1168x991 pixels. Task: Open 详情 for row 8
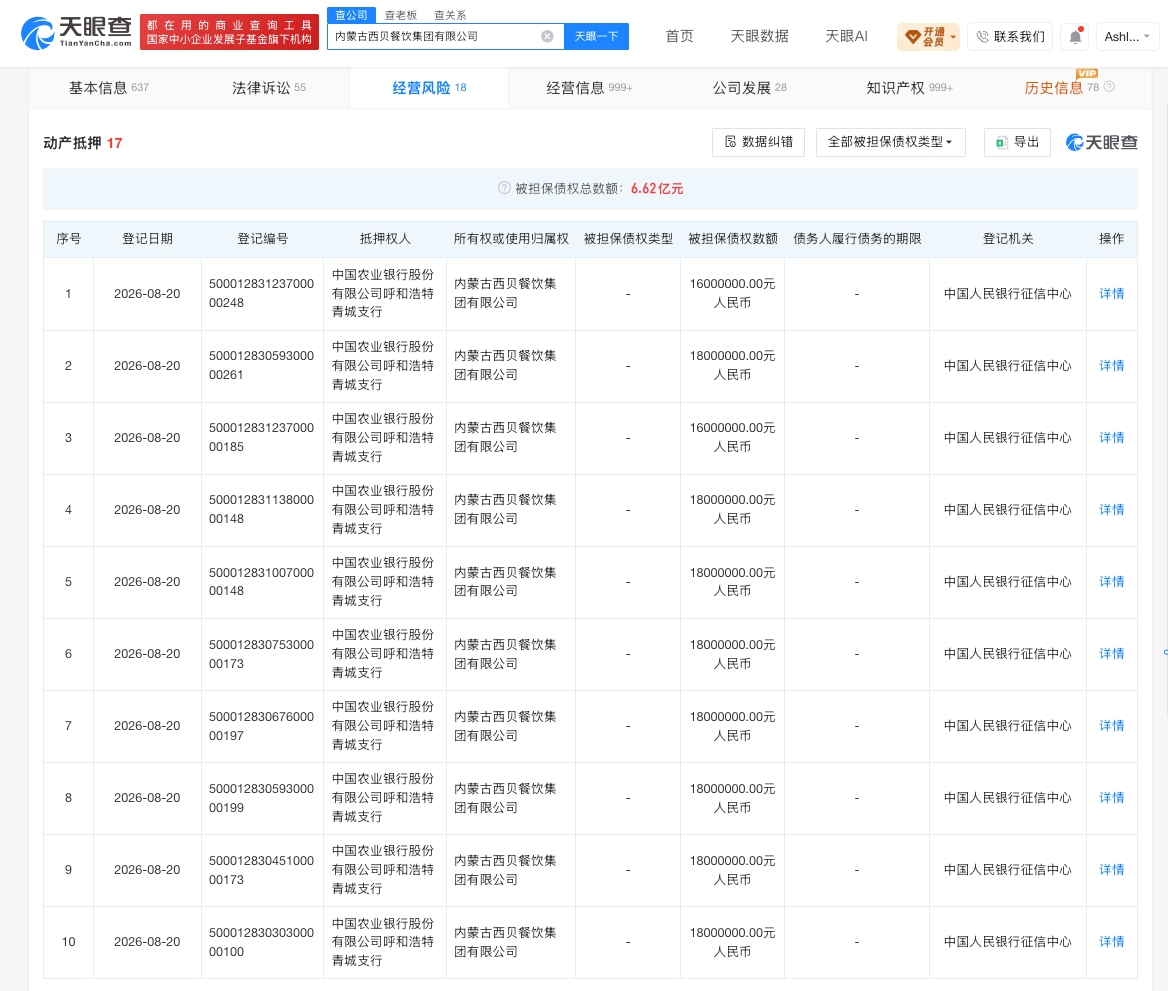(x=1111, y=798)
